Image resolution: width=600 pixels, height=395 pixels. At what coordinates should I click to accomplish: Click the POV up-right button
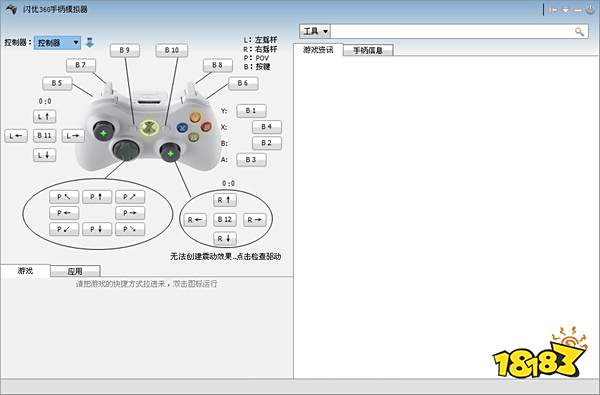pos(130,197)
